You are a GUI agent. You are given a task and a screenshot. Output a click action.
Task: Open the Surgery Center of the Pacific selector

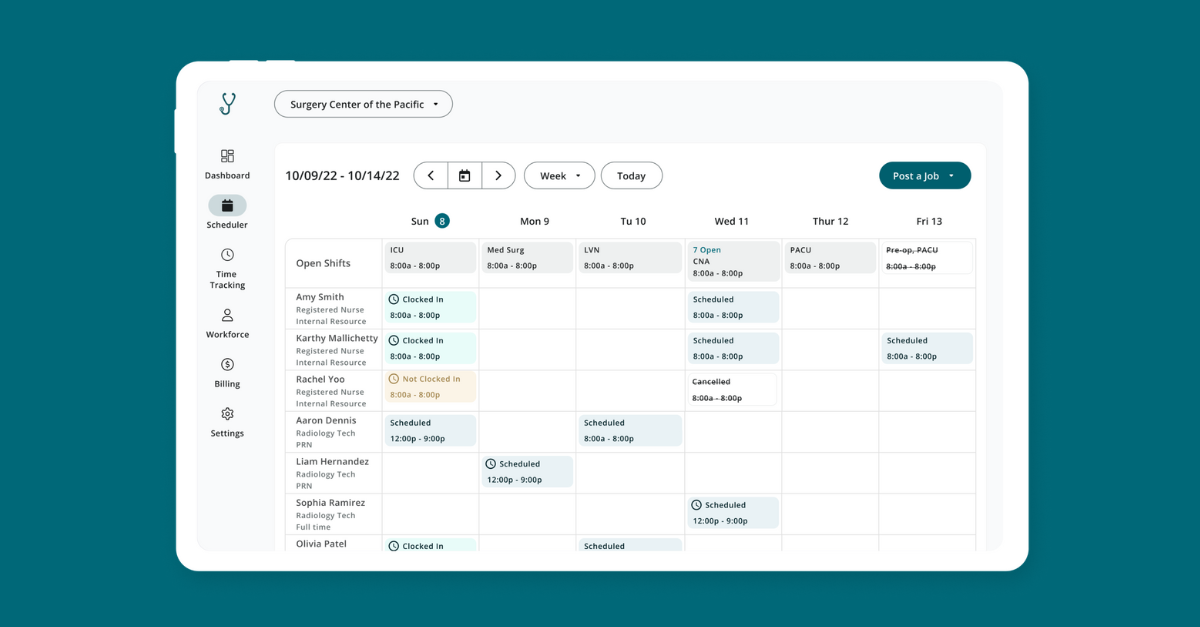click(x=363, y=104)
